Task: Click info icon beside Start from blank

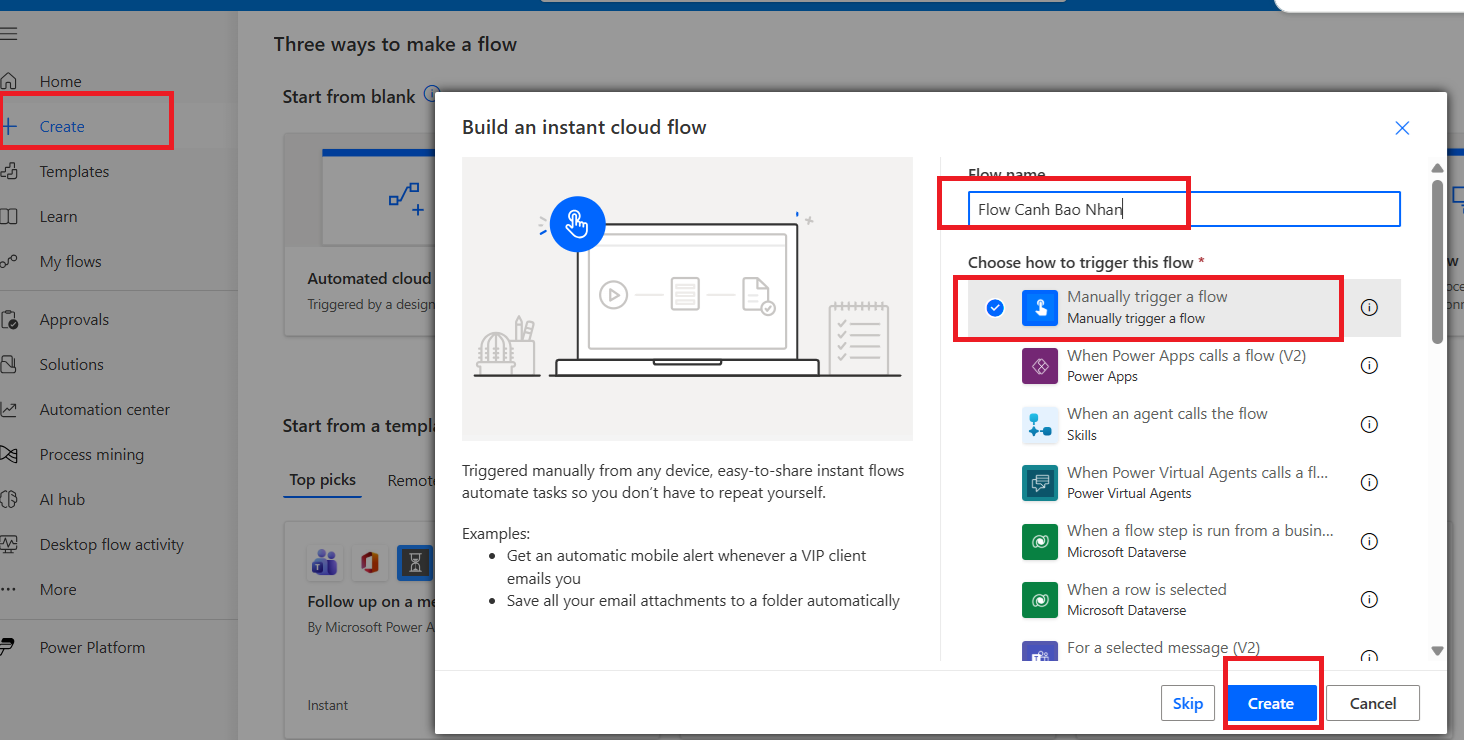Action: (x=431, y=95)
